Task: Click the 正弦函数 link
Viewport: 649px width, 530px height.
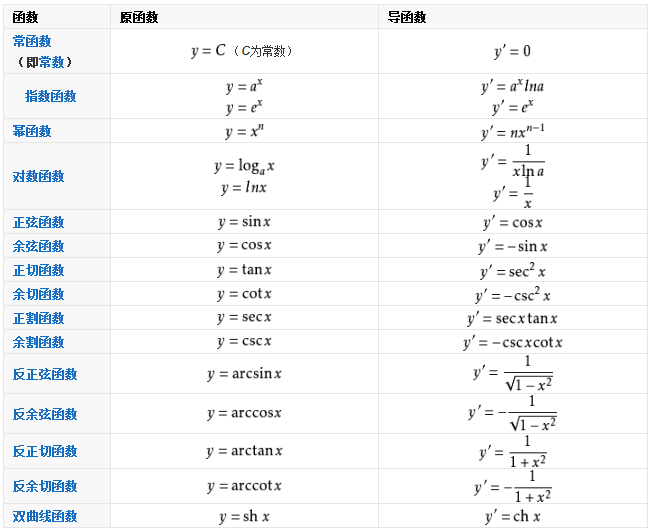Action: [x=38, y=222]
